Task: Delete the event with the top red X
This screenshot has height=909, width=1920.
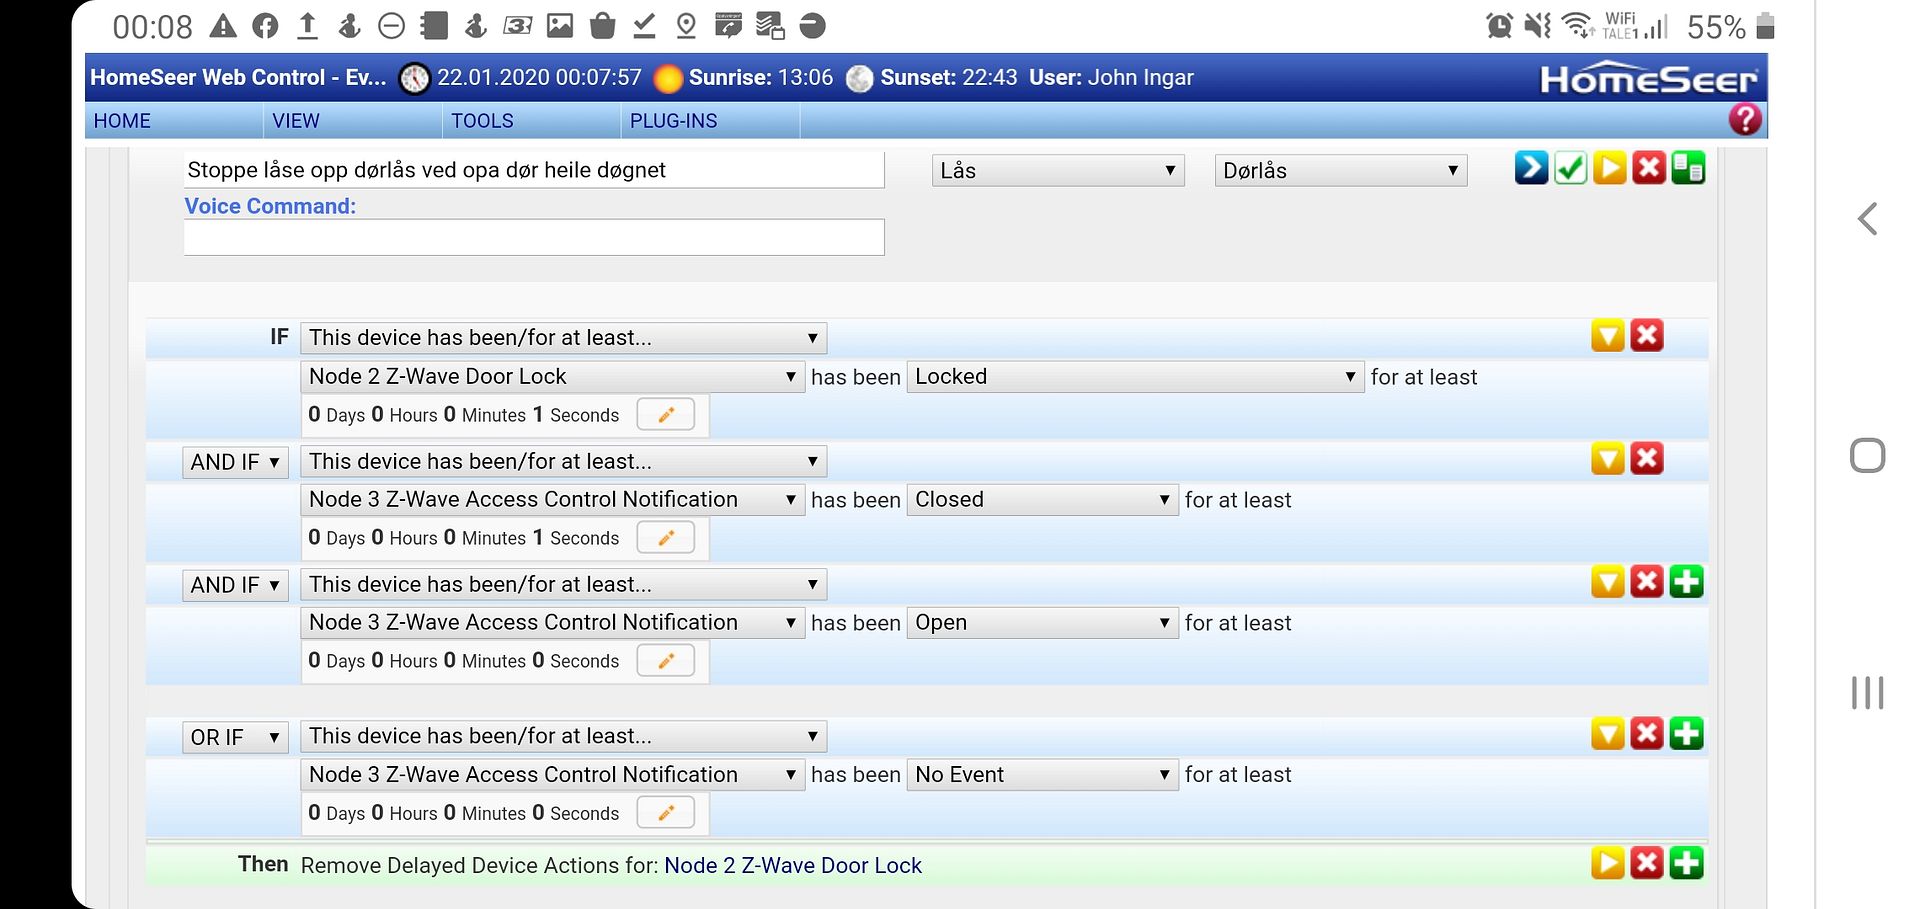Action: point(1649,168)
